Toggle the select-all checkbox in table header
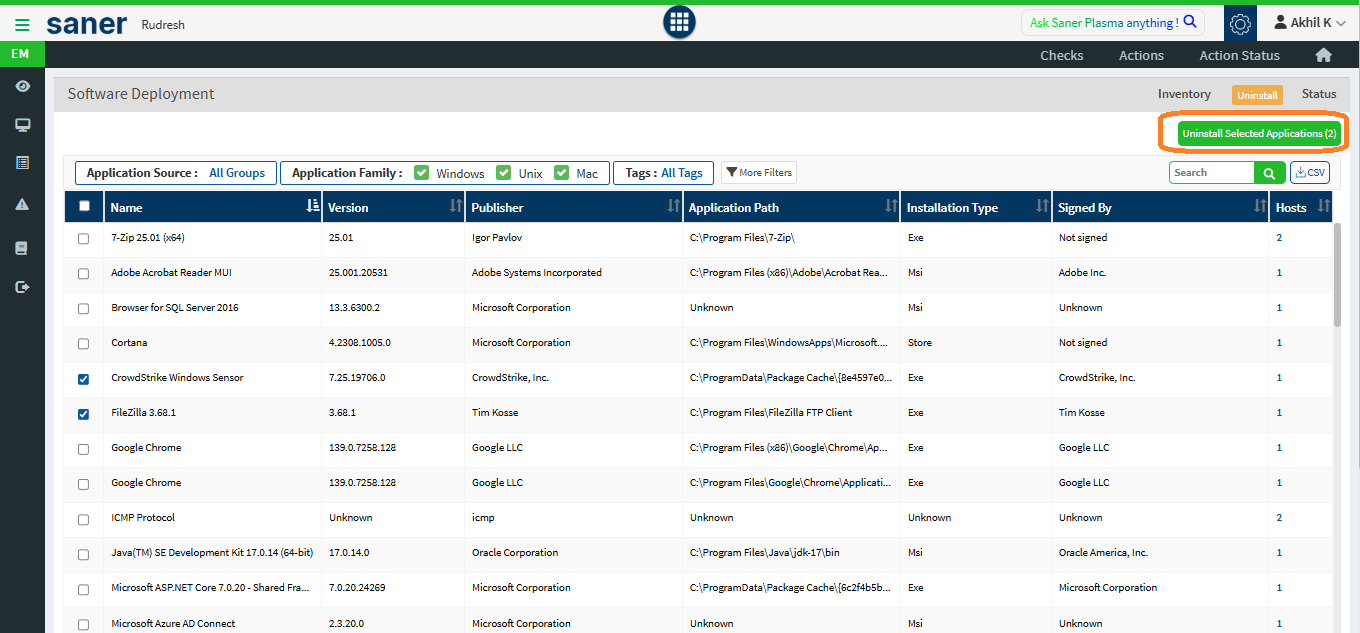This screenshot has width=1360, height=633. (x=84, y=206)
